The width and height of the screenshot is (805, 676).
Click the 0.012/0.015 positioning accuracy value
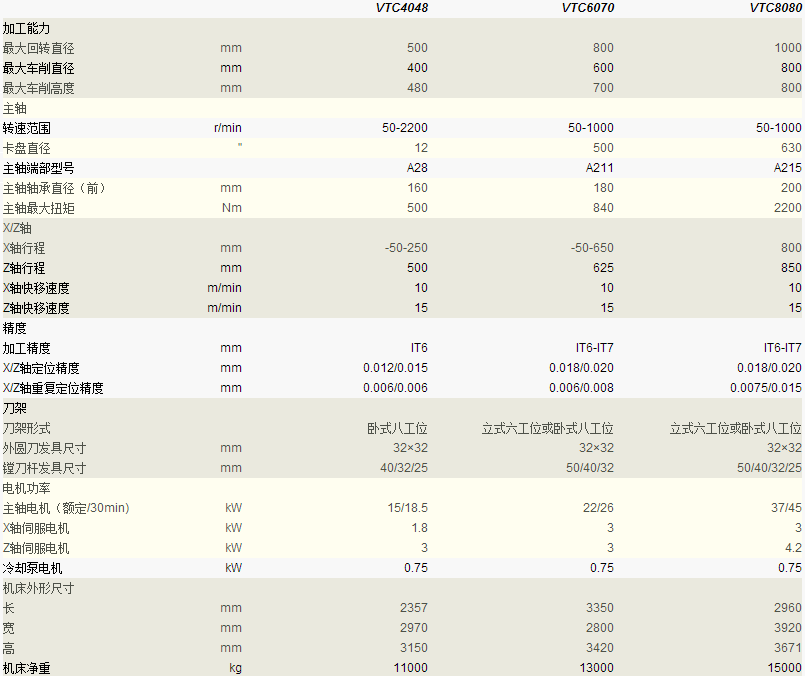click(x=395, y=368)
